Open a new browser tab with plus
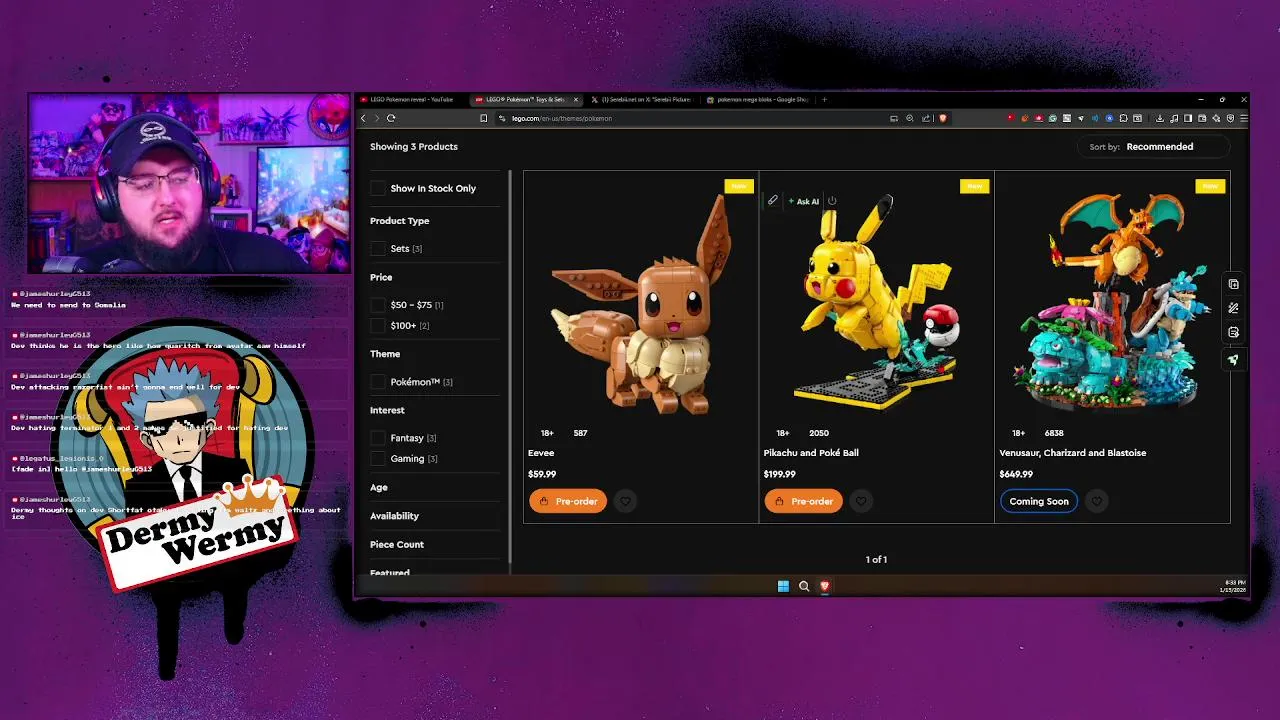 [x=824, y=100]
